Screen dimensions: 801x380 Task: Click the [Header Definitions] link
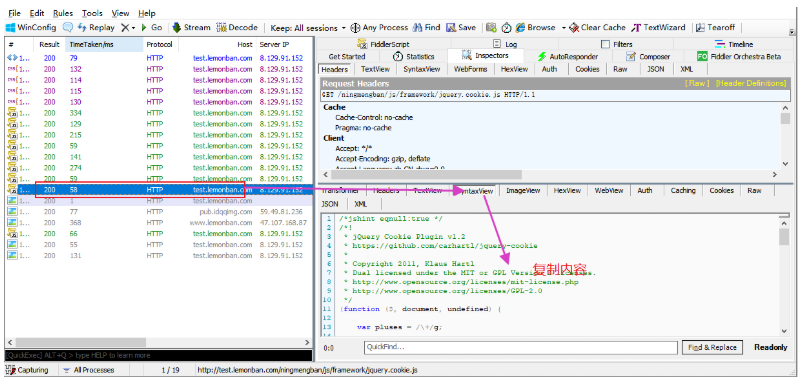tap(751, 83)
